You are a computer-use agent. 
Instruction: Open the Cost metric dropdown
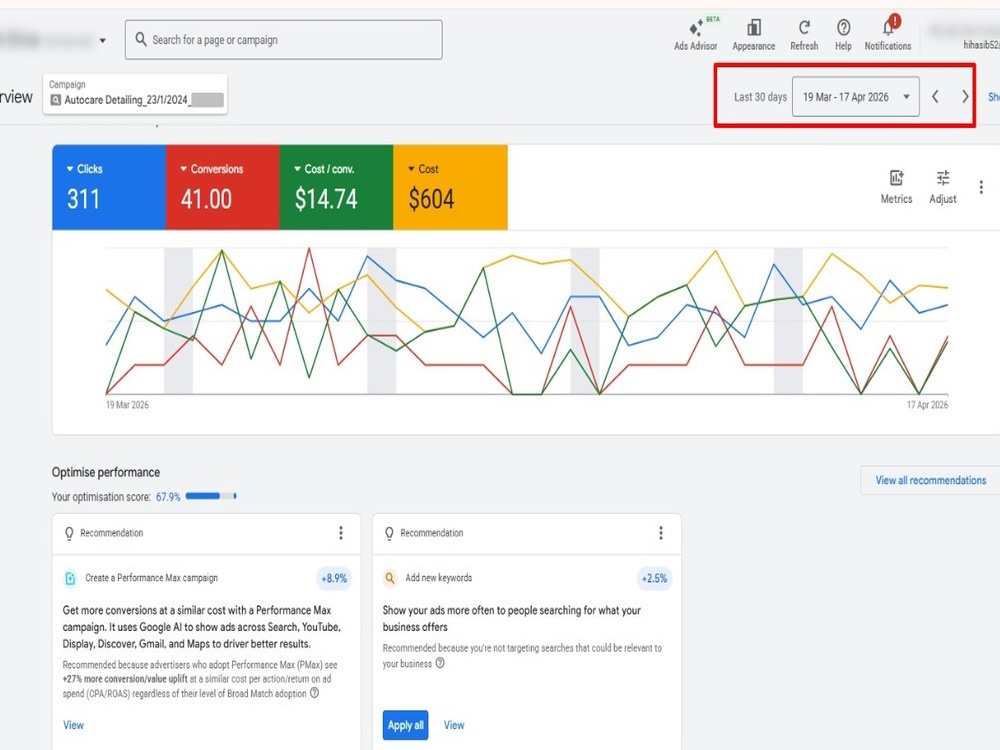click(423, 169)
